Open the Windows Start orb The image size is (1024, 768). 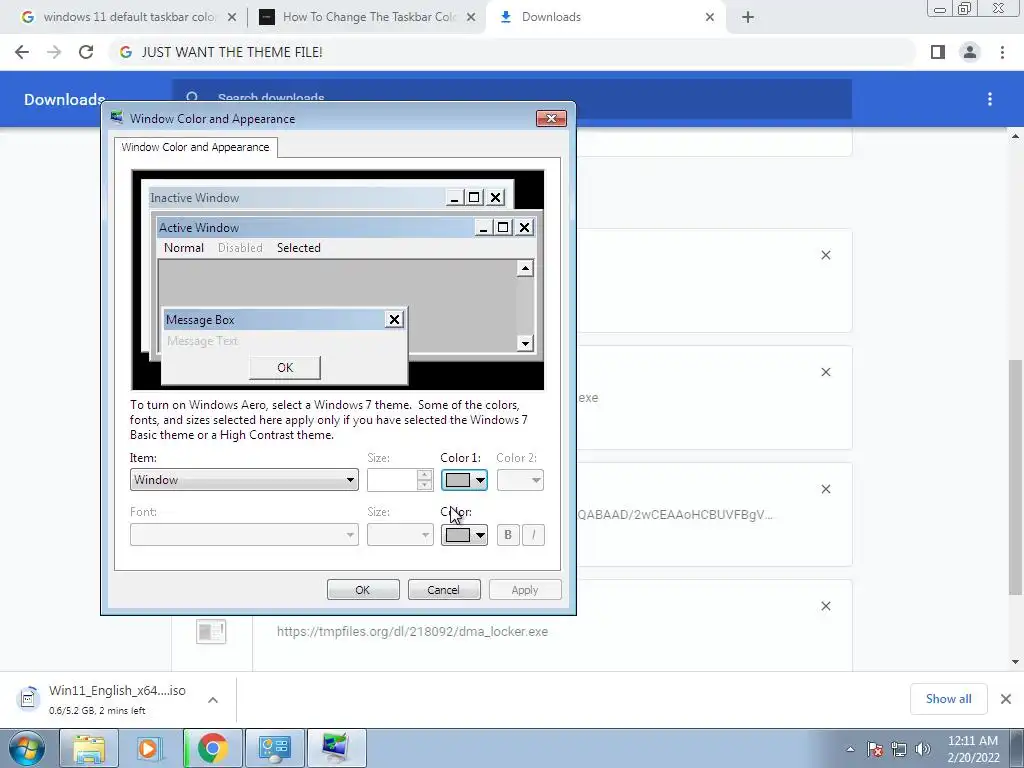pos(27,748)
